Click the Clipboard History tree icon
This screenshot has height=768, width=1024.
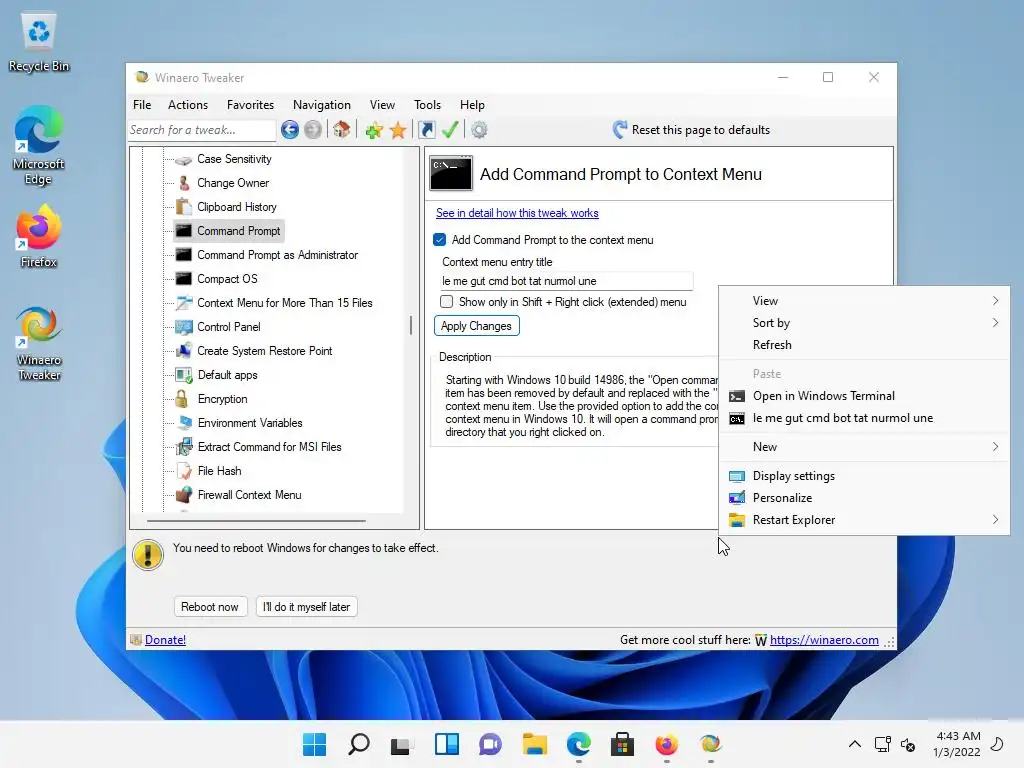184,207
